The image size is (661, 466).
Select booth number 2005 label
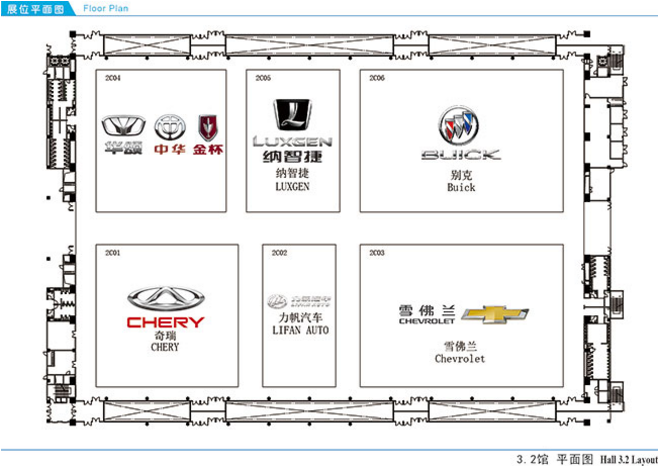[x=263, y=78]
